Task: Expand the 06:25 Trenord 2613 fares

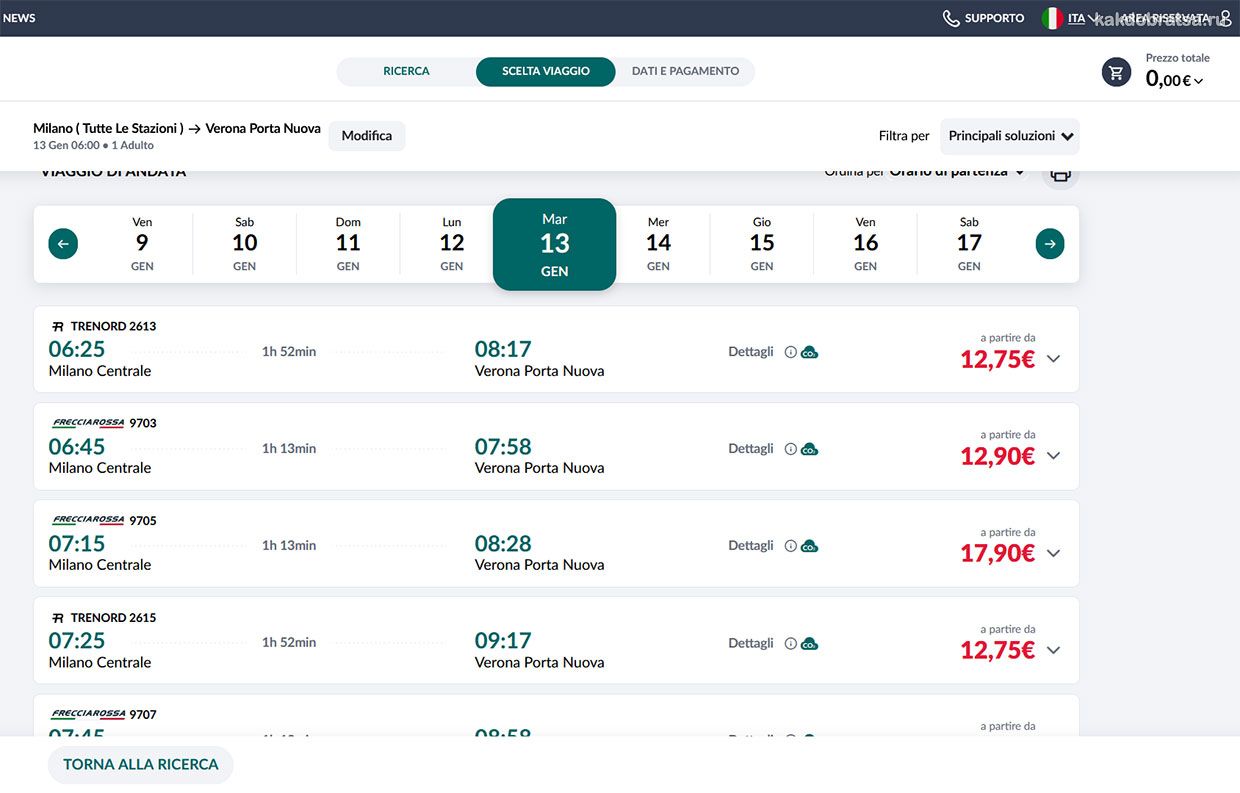Action: [1053, 359]
